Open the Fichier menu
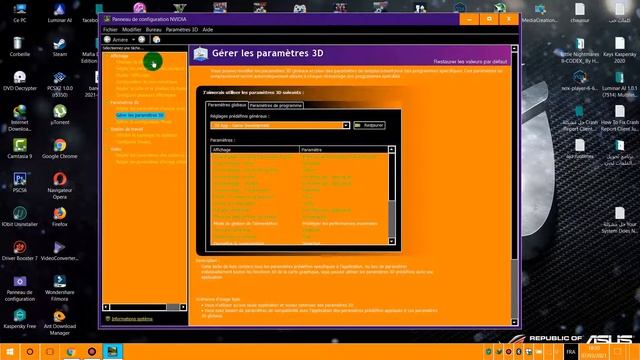This screenshot has width=640, height=360. [110, 30]
